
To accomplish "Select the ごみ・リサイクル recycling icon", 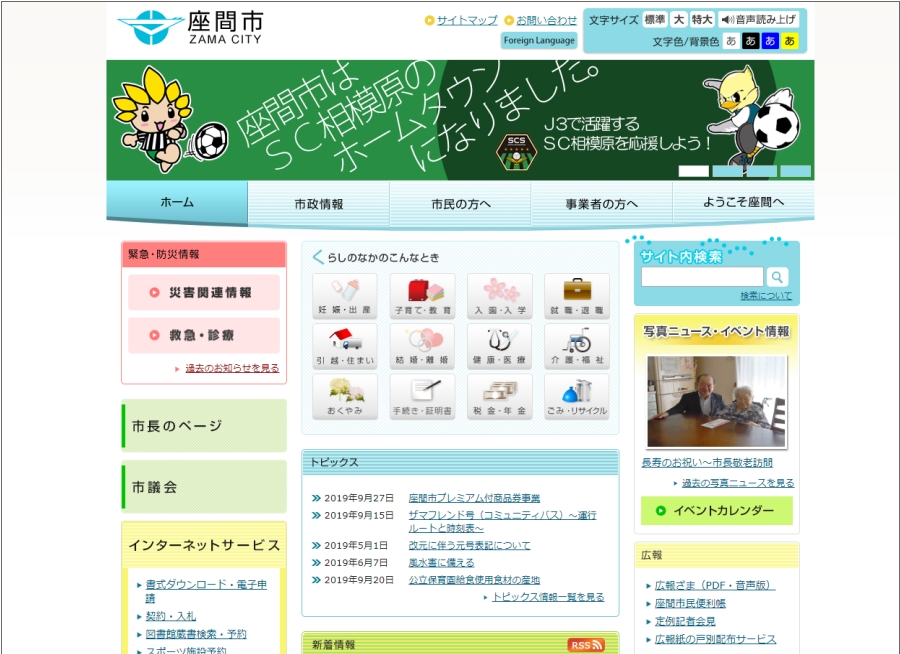I will [576, 394].
